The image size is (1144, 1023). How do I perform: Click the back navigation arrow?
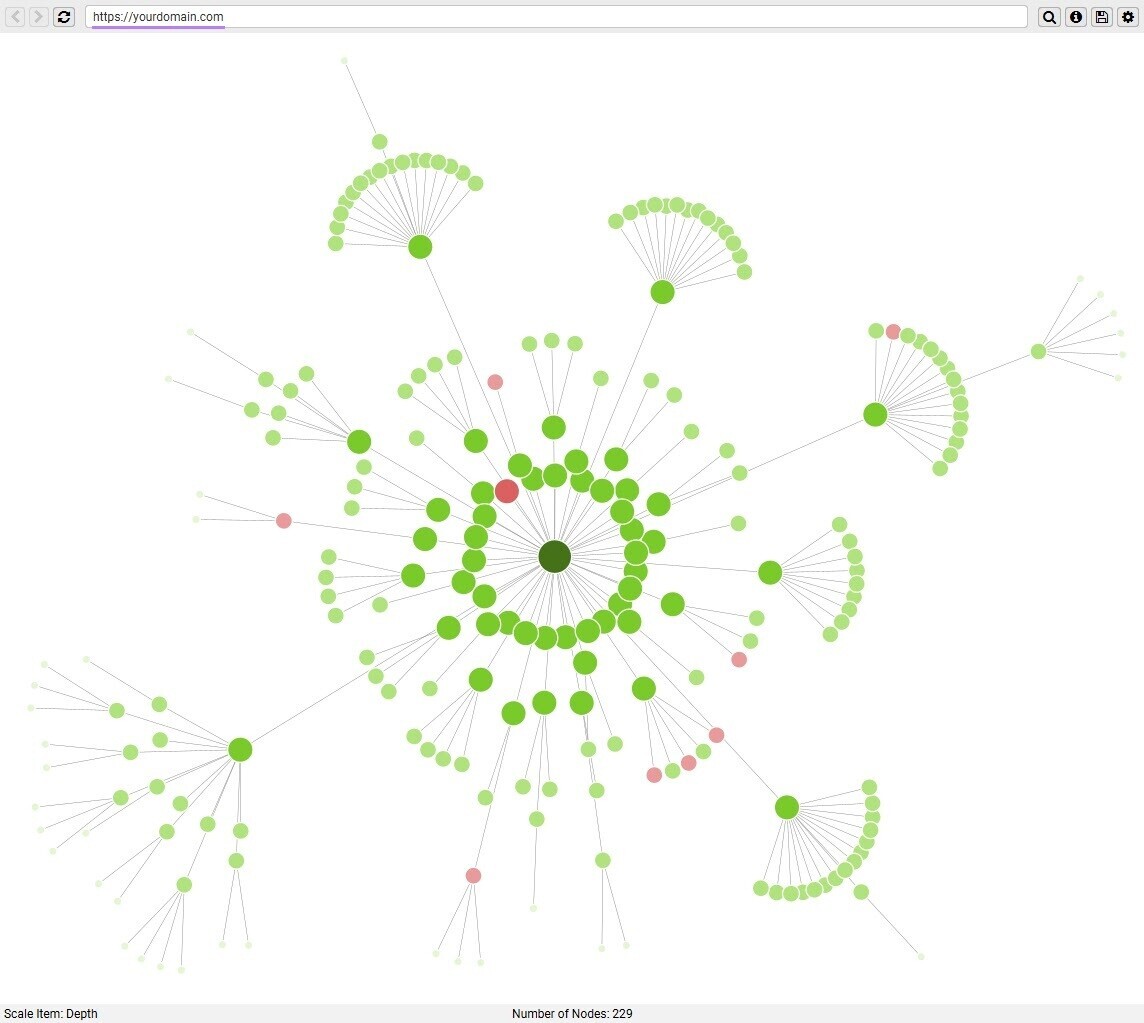click(x=15, y=17)
